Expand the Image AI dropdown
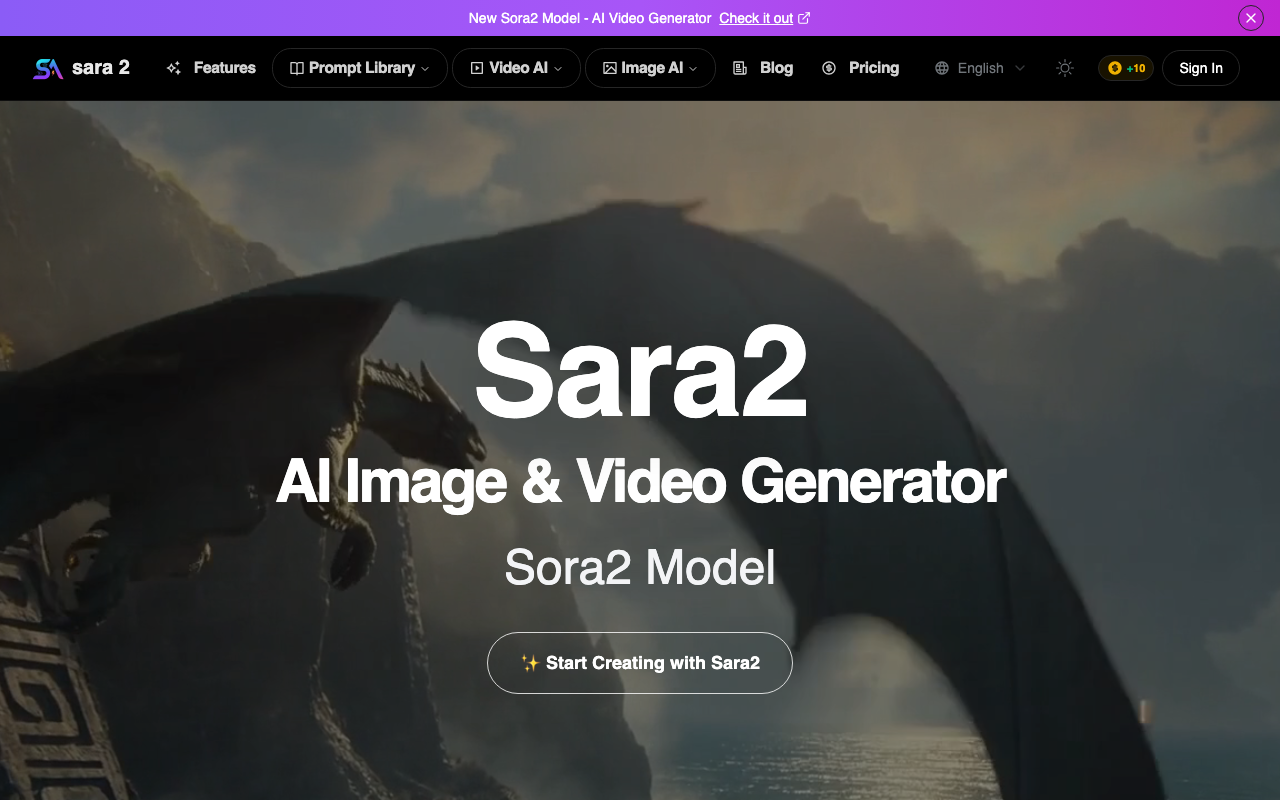This screenshot has height=800, width=1280. (x=650, y=68)
